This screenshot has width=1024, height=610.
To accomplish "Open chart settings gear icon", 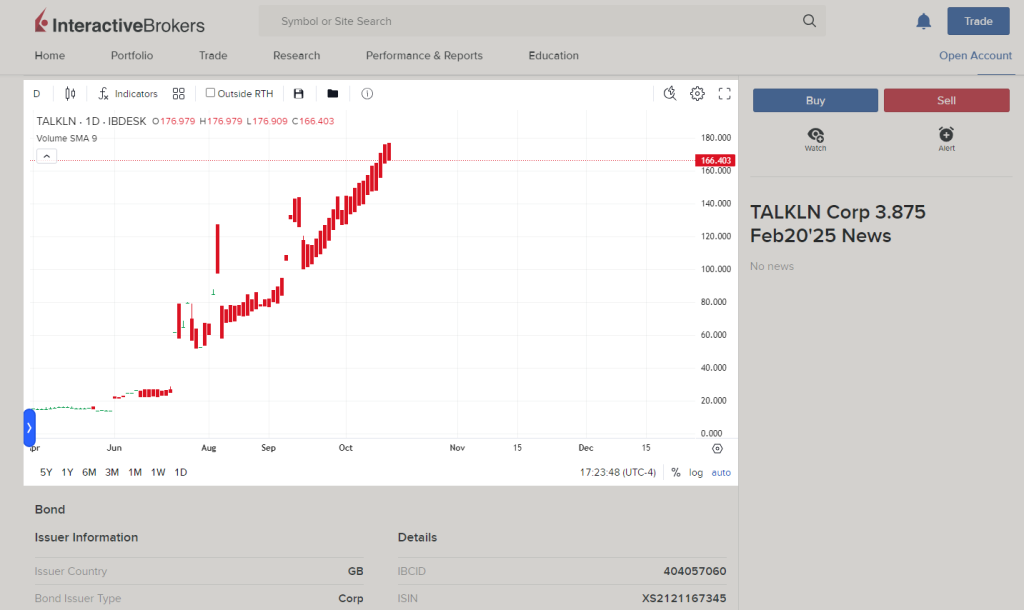I will [697, 94].
